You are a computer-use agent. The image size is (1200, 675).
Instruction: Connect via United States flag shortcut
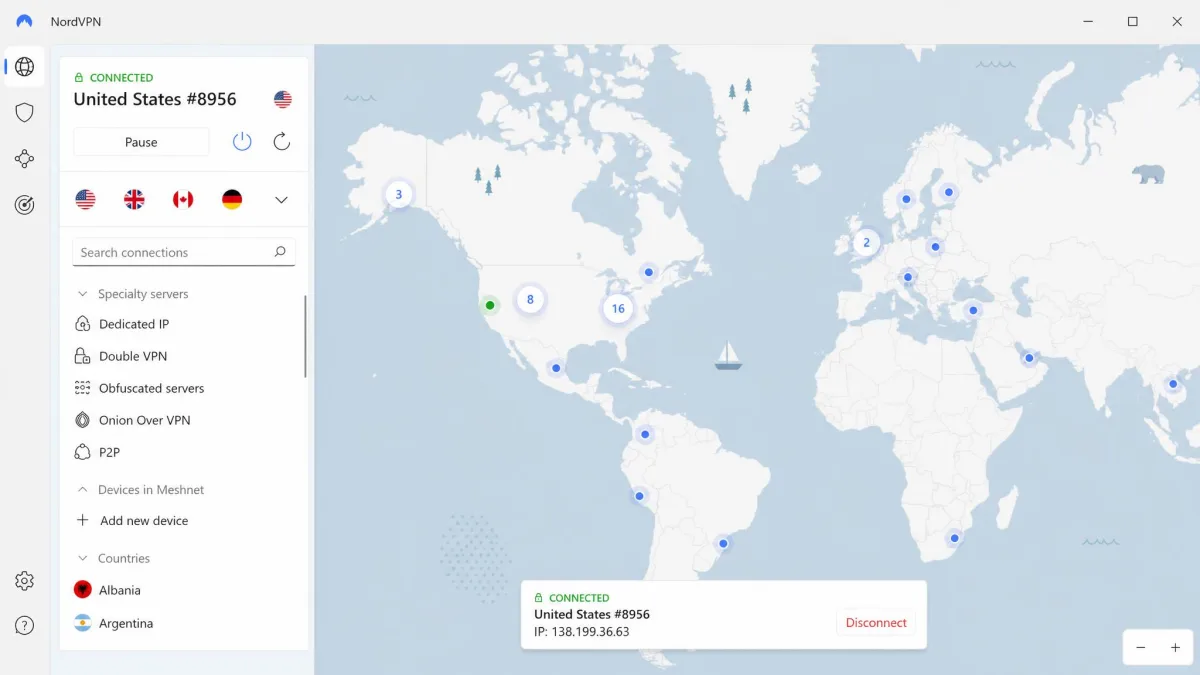[x=86, y=200]
